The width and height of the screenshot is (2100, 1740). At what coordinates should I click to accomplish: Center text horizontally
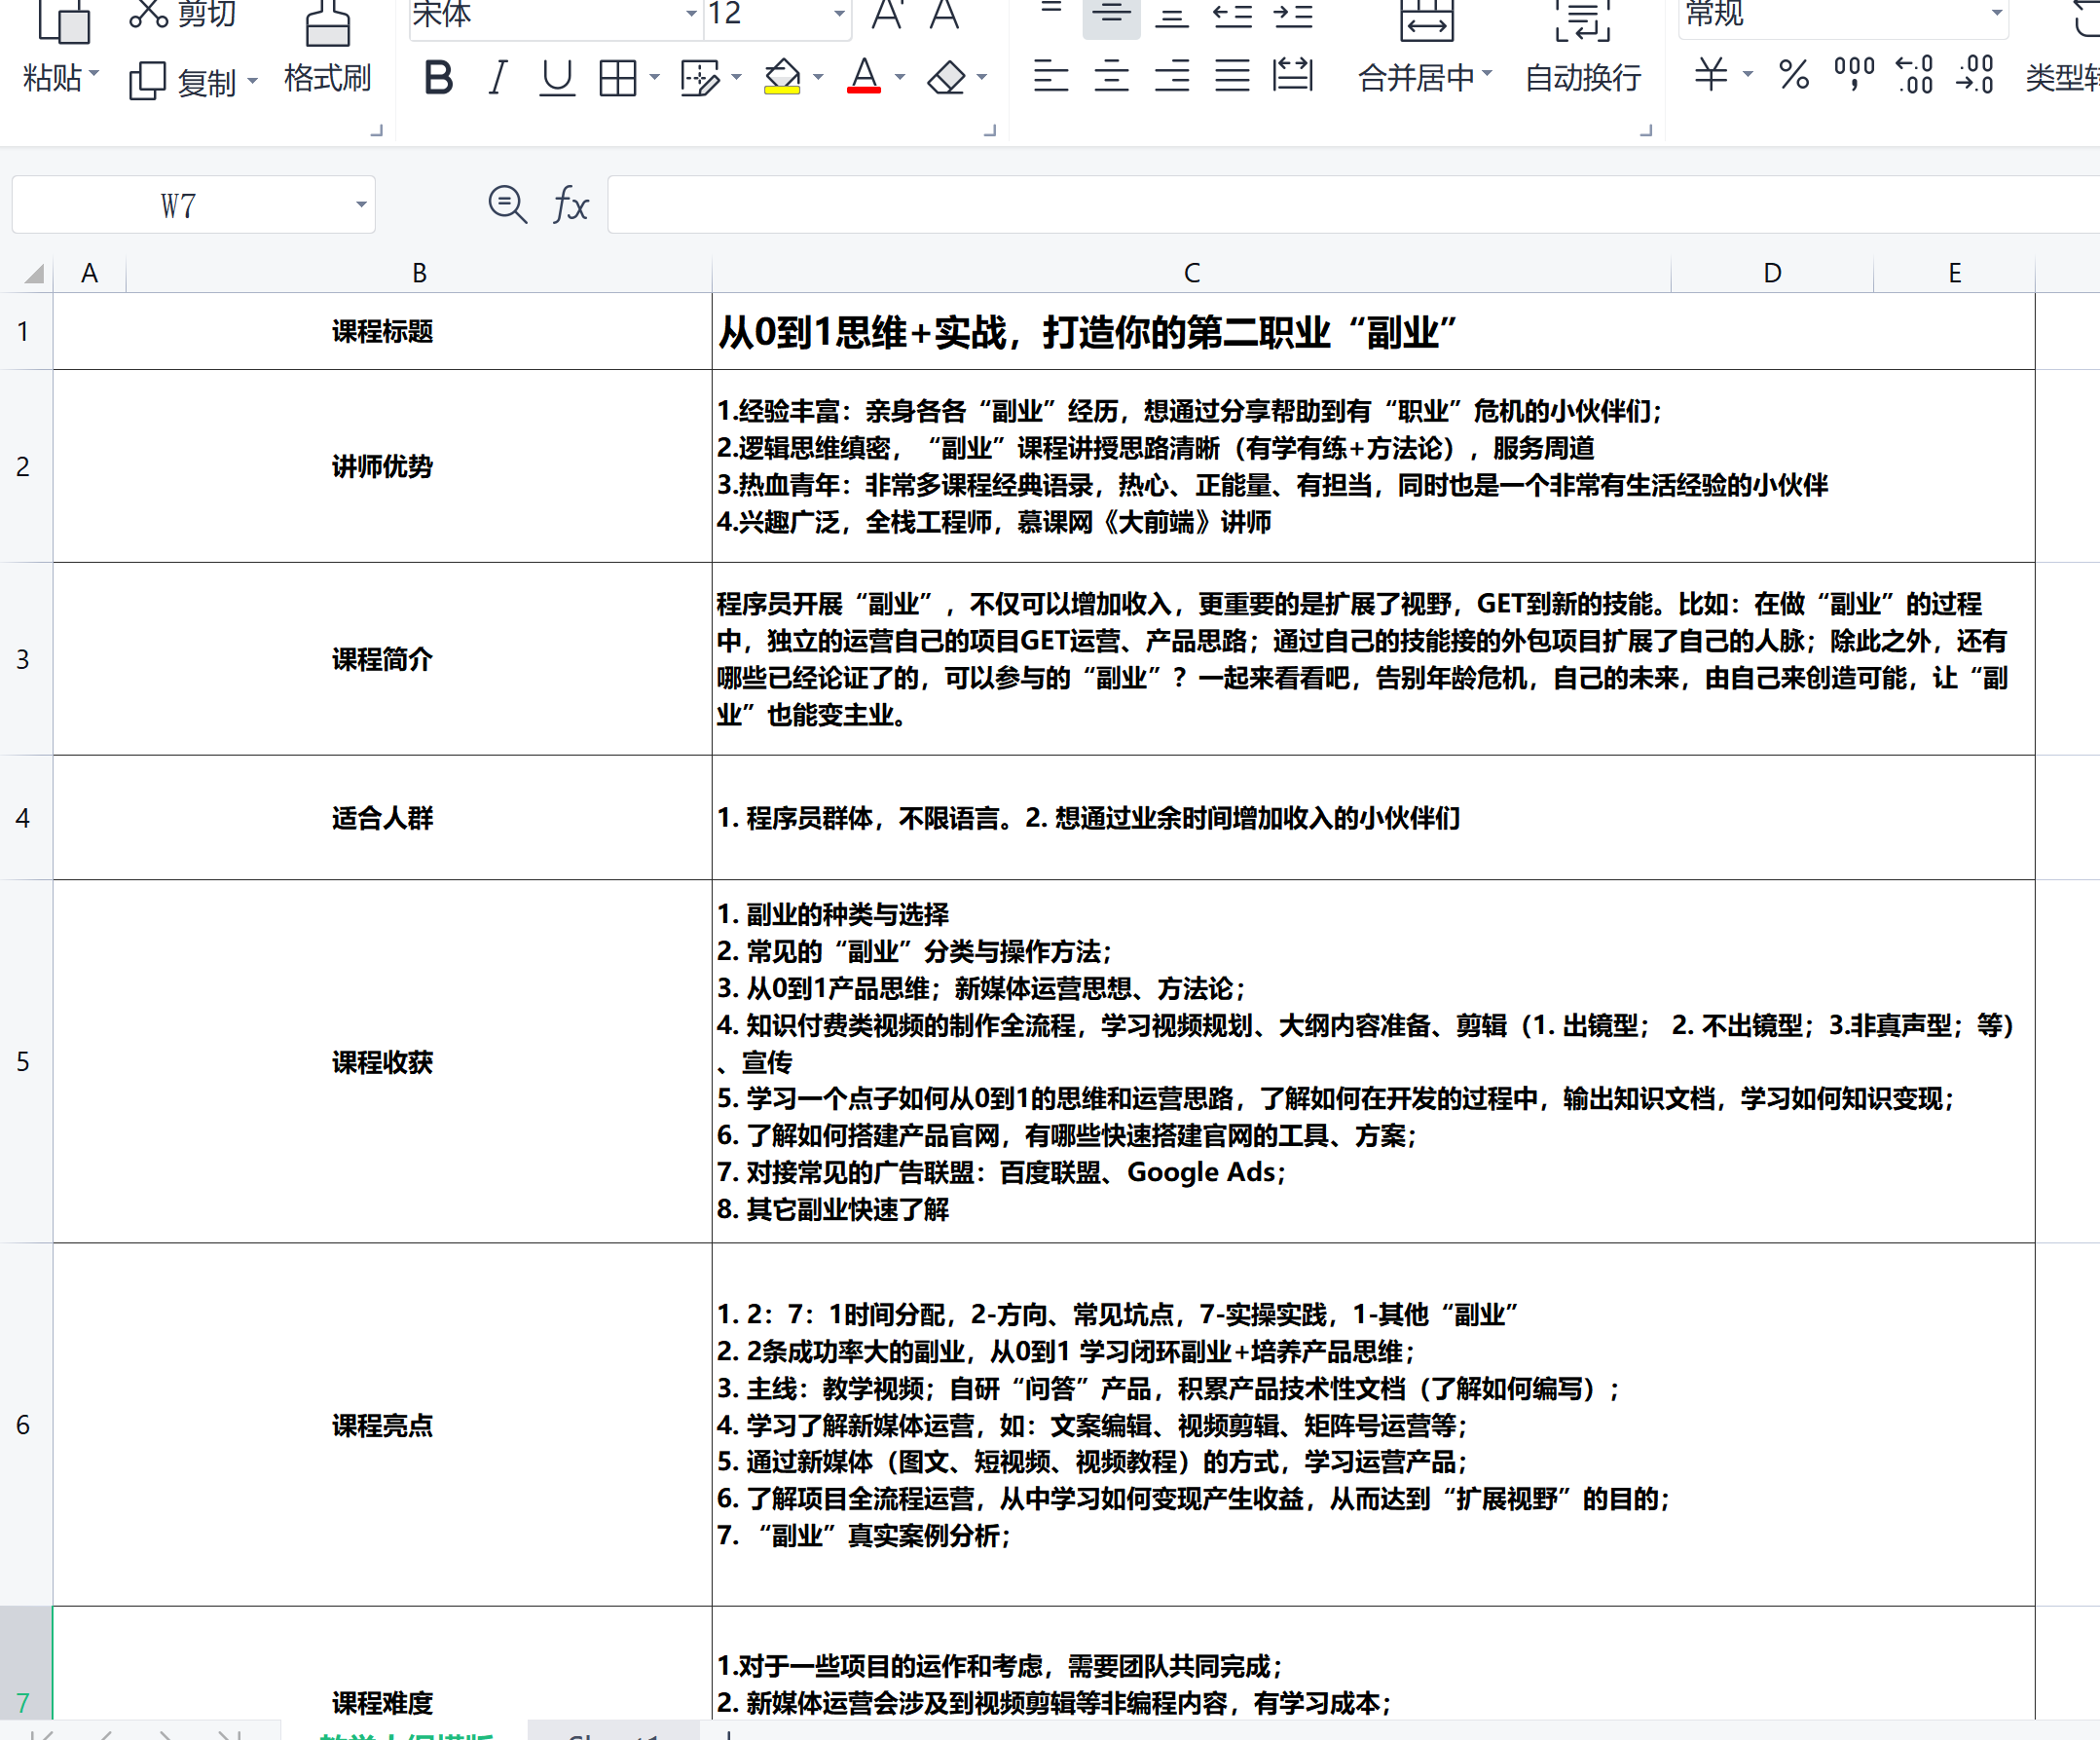click(1111, 76)
